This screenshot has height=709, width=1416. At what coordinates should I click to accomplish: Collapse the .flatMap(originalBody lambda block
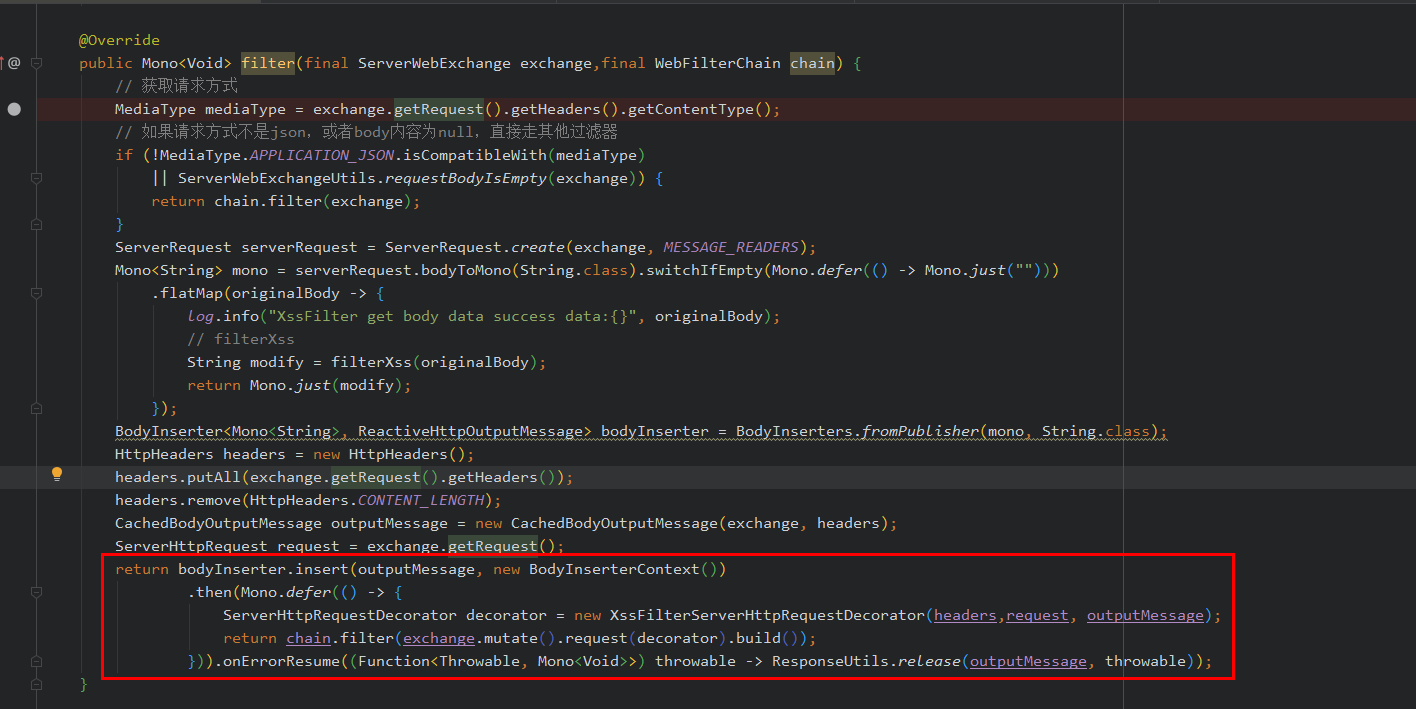click(x=36, y=293)
